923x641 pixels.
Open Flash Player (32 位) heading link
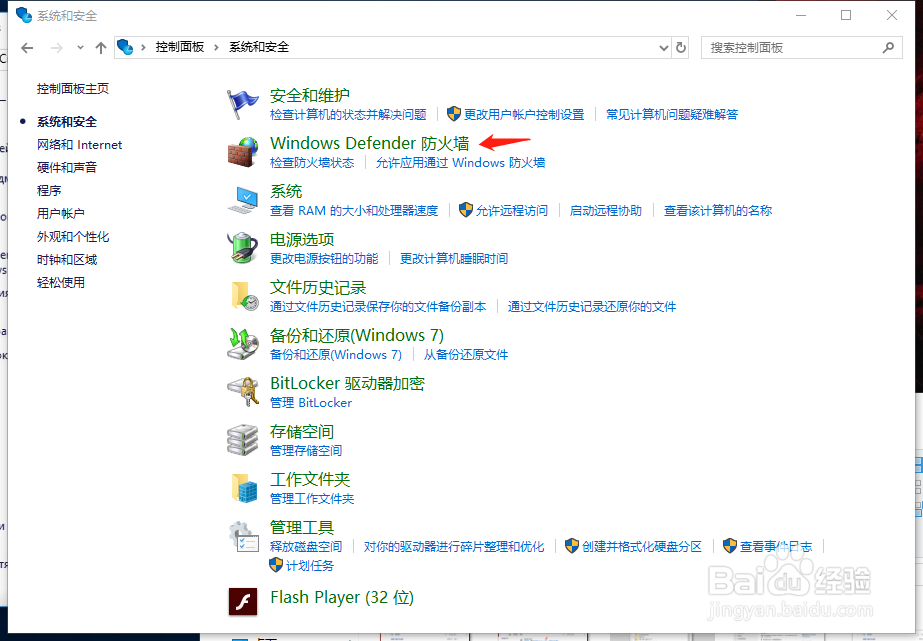(x=342, y=597)
